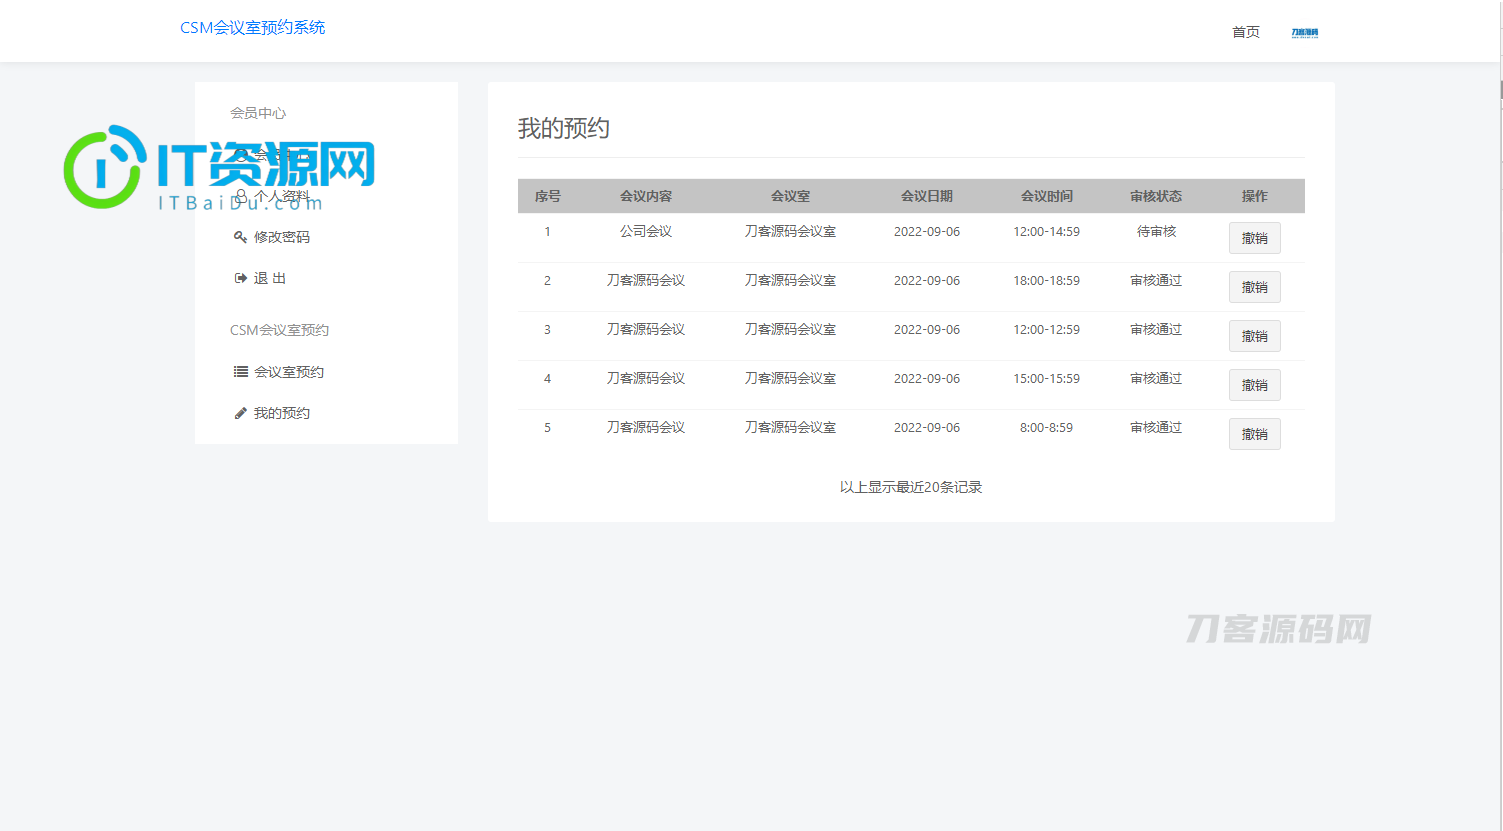Select the 8:00-8:59 time cell
This screenshot has width=1503, height=831.
click(x=1046, y=427)
